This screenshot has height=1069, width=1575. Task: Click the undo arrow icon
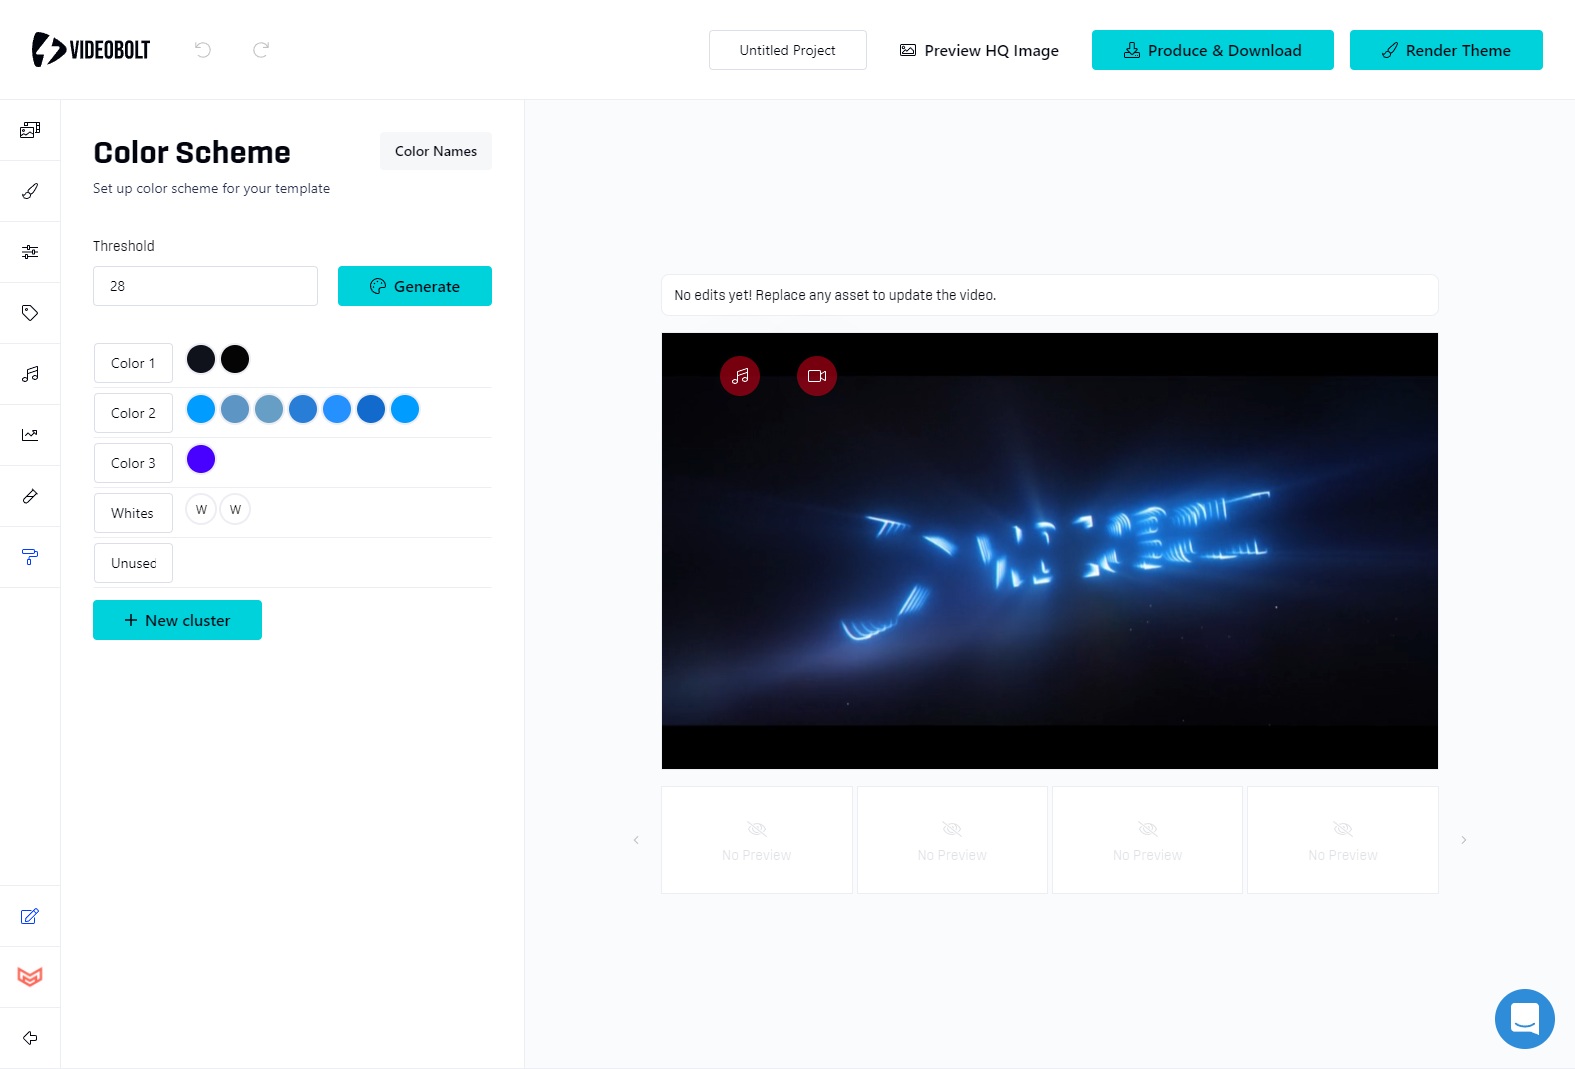tap(203, 50)
